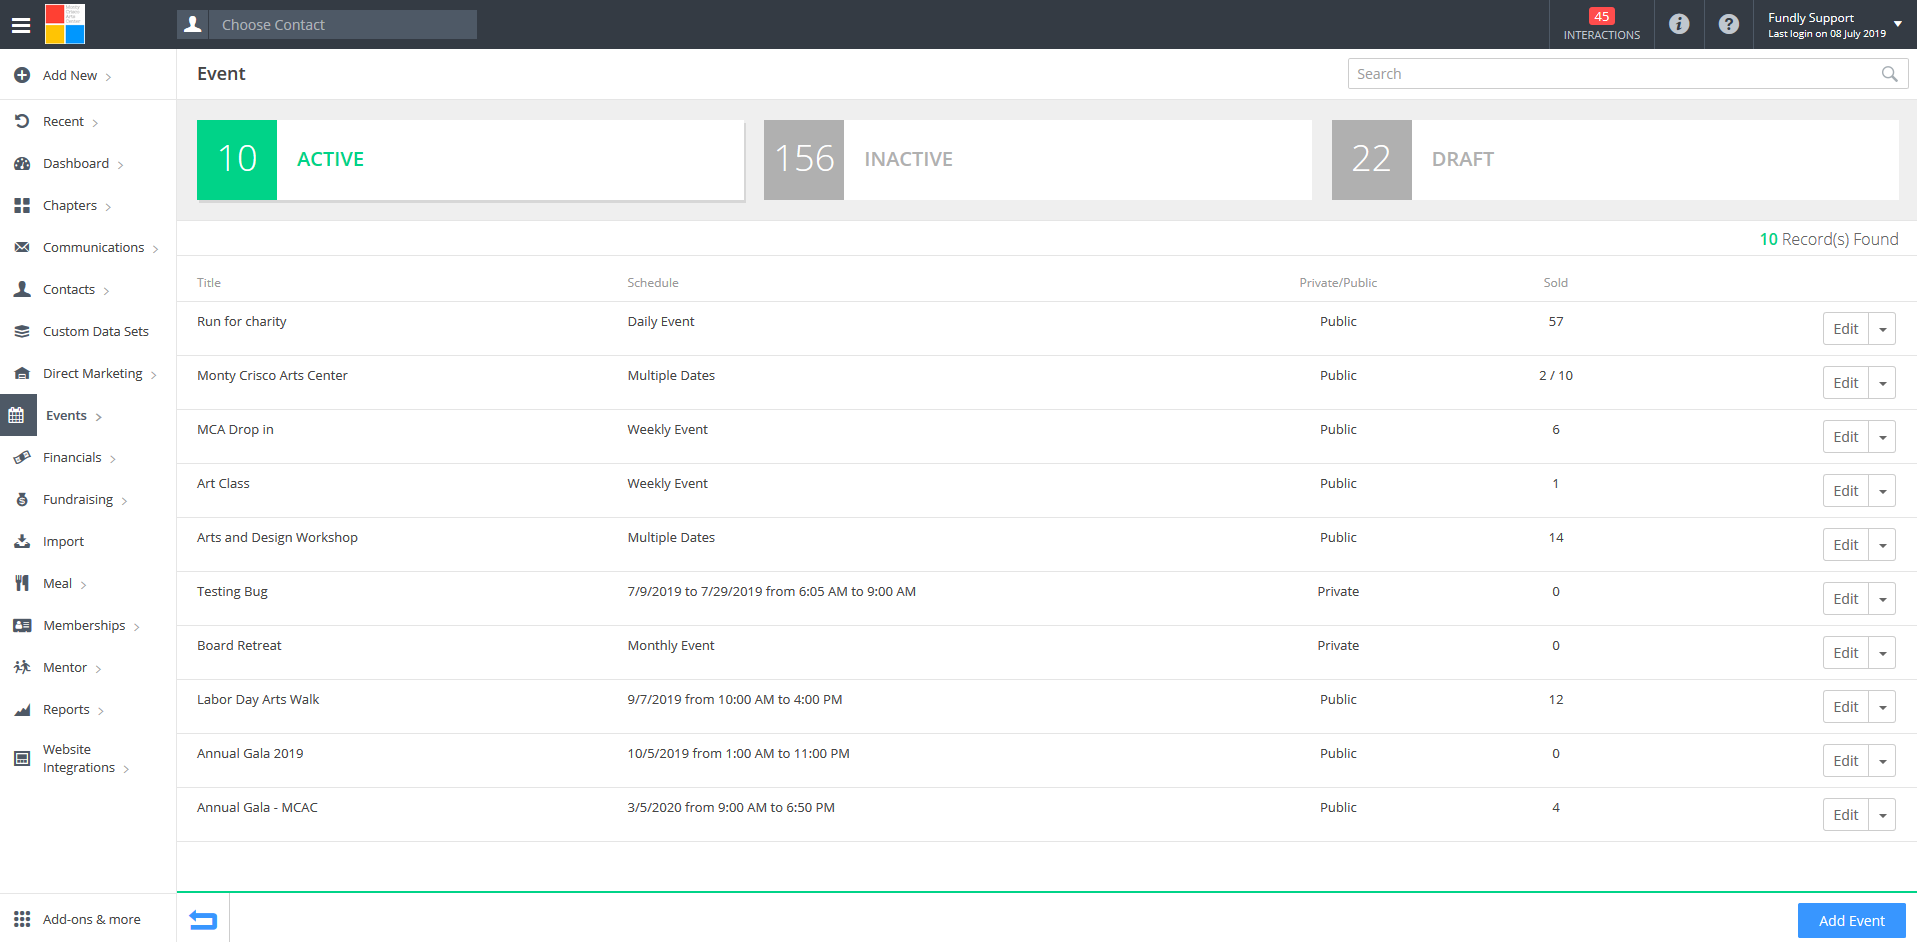Click the contact person icon

click(193, 24)
